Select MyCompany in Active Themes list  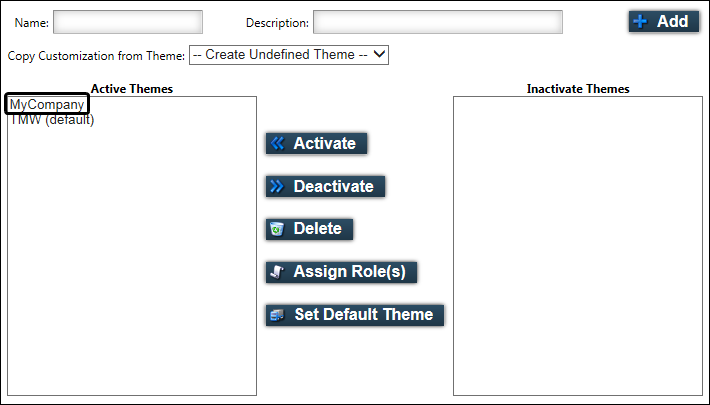47,104
